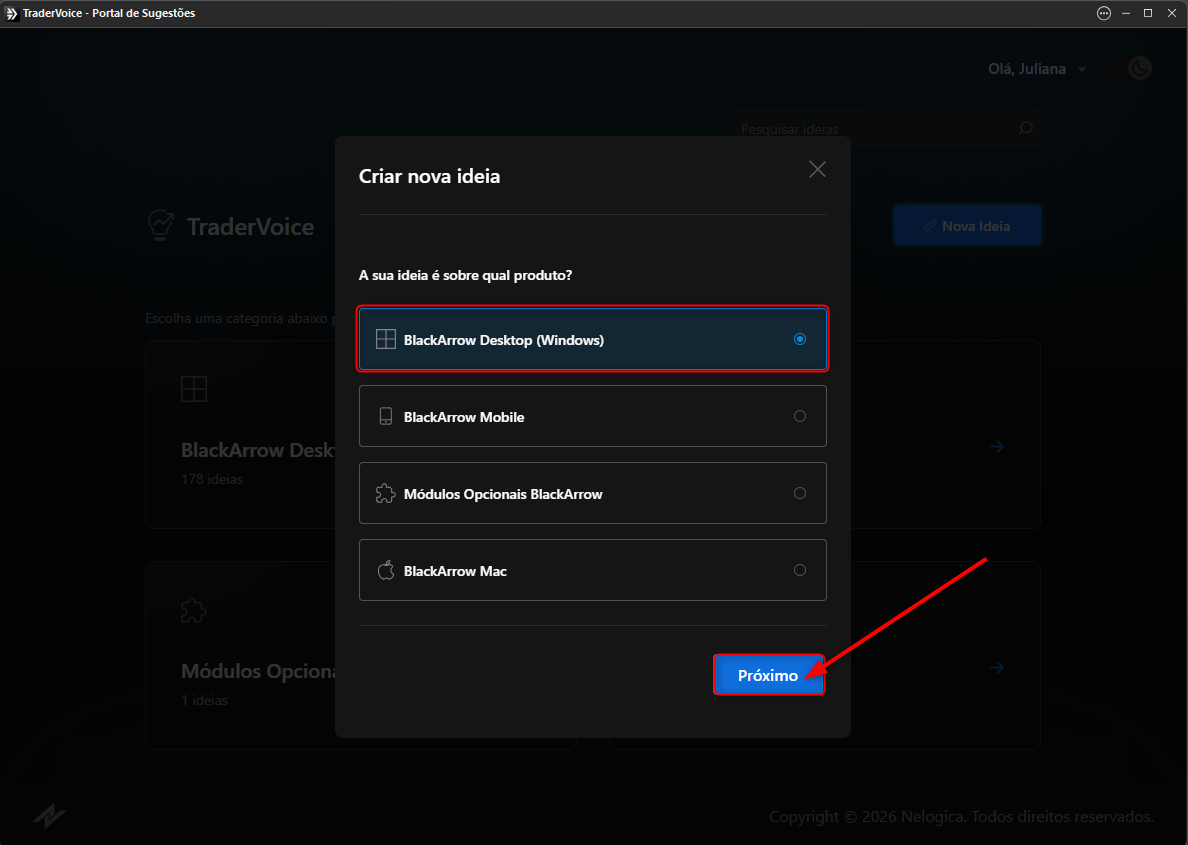Click the search magnifier icon

click(1025, 128)
